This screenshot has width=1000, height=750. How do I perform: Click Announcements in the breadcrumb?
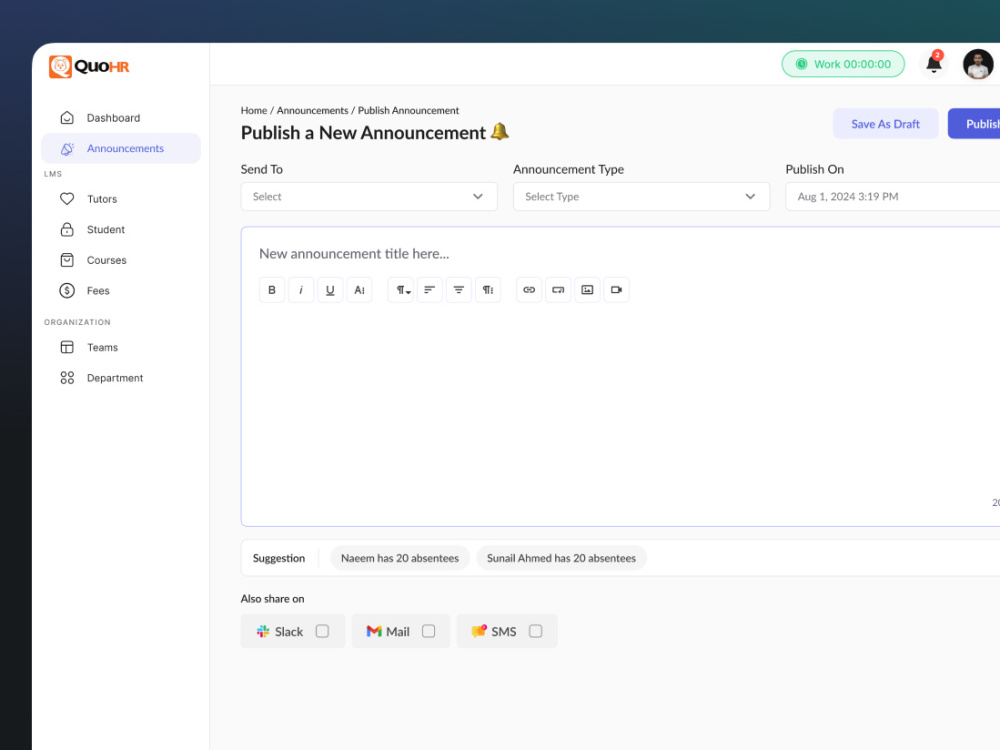click(x=312, y=110)
